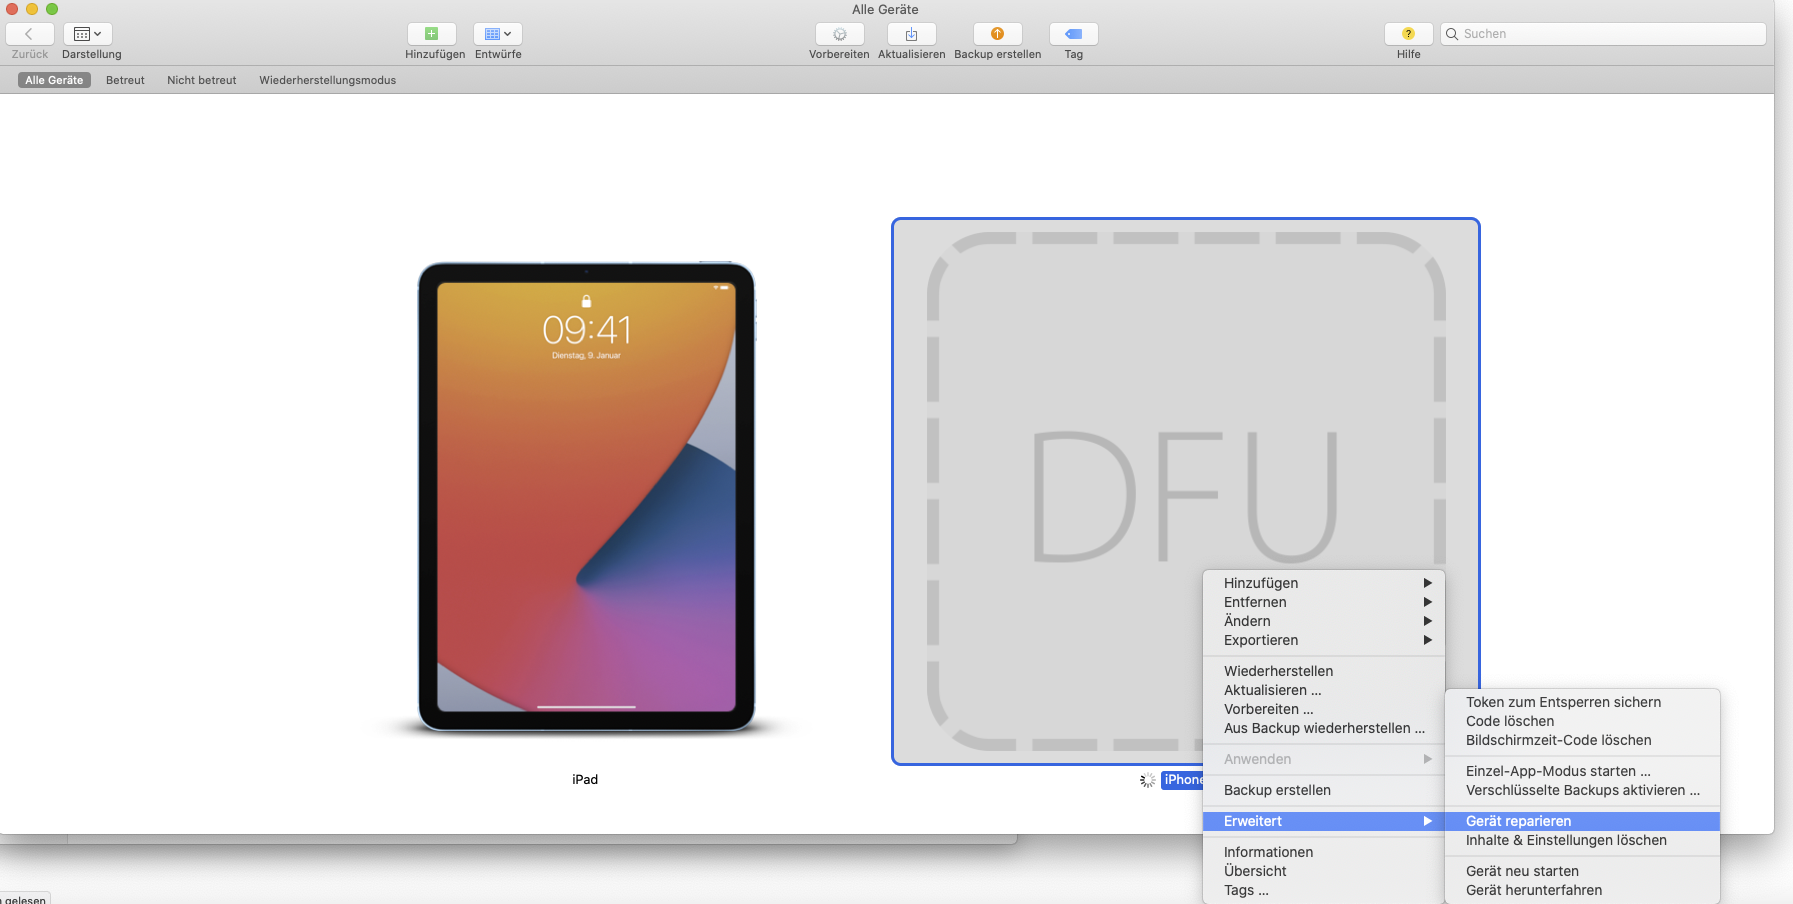
Task: Open Hilfe with the question mark icon
Action: coord(1408,34)
